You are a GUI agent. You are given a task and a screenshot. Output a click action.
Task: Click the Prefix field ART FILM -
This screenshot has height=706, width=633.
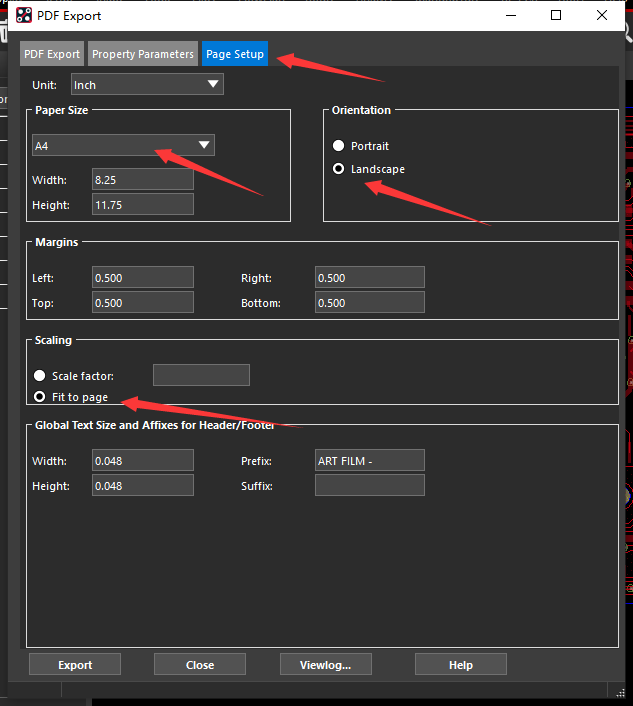[x=370, y=461]
